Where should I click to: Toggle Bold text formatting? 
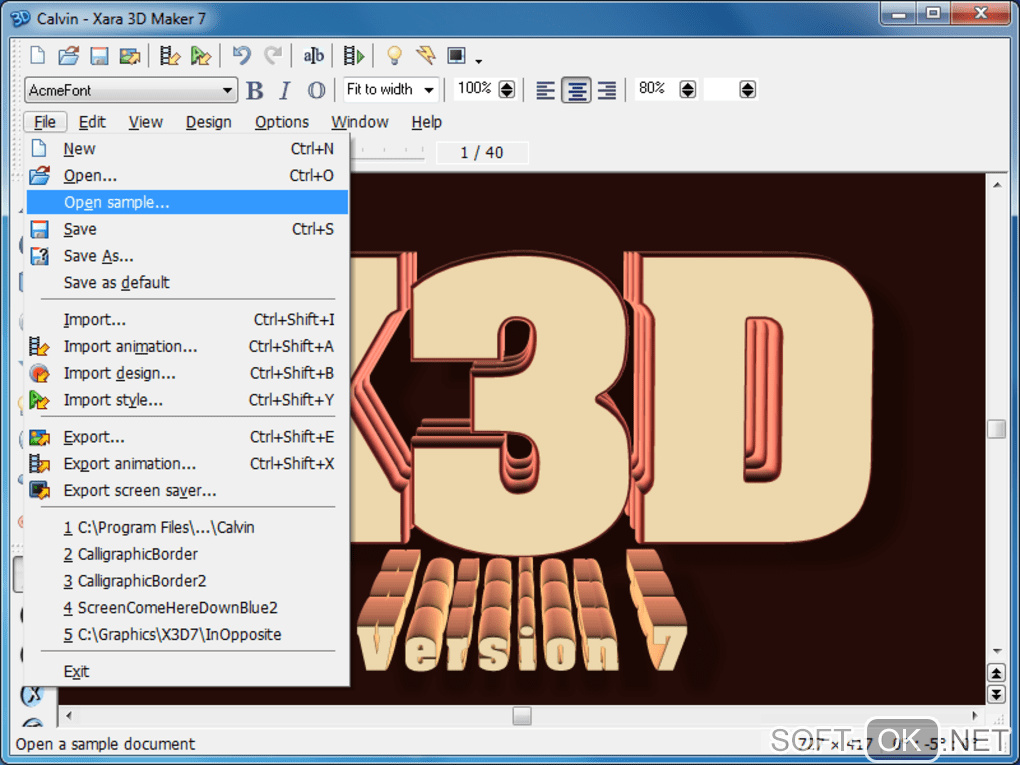tap(254, 90)
